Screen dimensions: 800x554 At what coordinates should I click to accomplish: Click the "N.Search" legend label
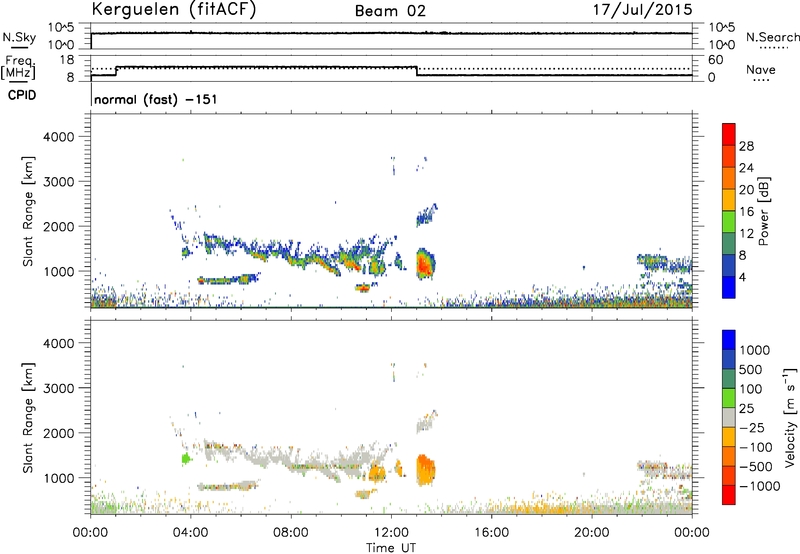click(772, 37)
